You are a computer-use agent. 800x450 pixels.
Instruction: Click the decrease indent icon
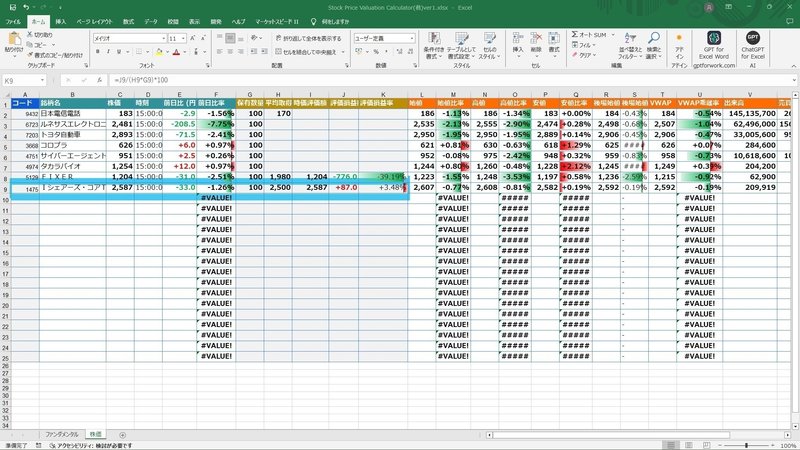pyautogui.click(x=254, y=52)
